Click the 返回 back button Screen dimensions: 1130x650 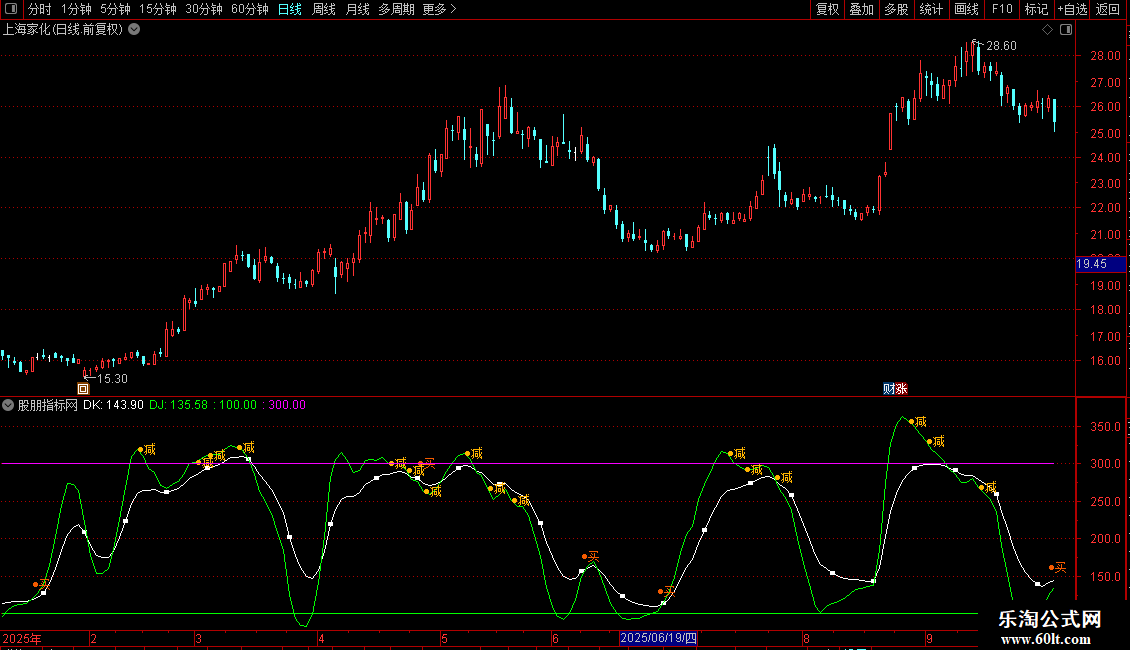[1108, 9]
